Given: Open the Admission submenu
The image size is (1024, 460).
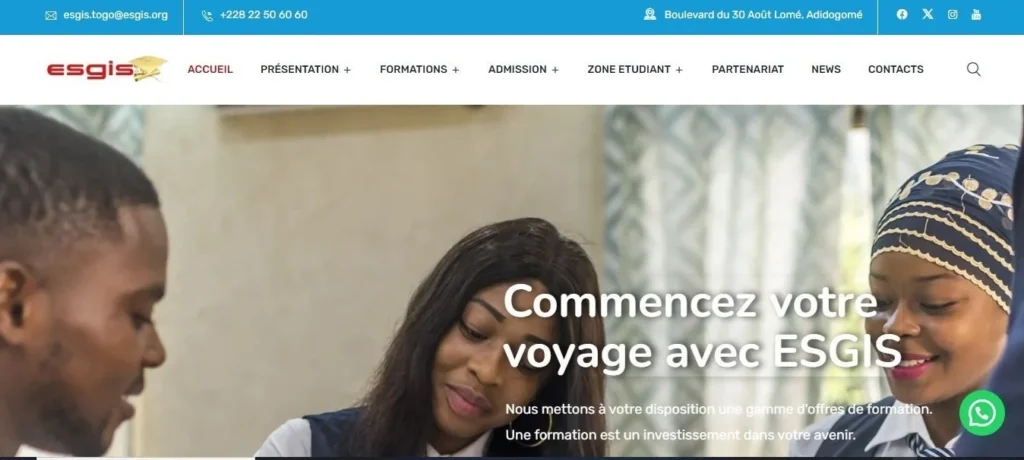Looking at the screenshot, I should click(x=523, y=69).
